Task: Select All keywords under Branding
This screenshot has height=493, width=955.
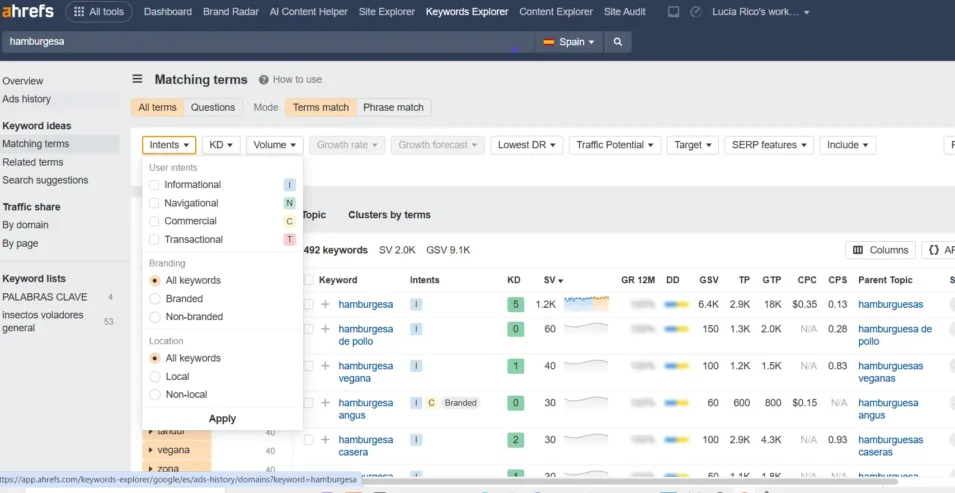Action: tap(155, 281)
